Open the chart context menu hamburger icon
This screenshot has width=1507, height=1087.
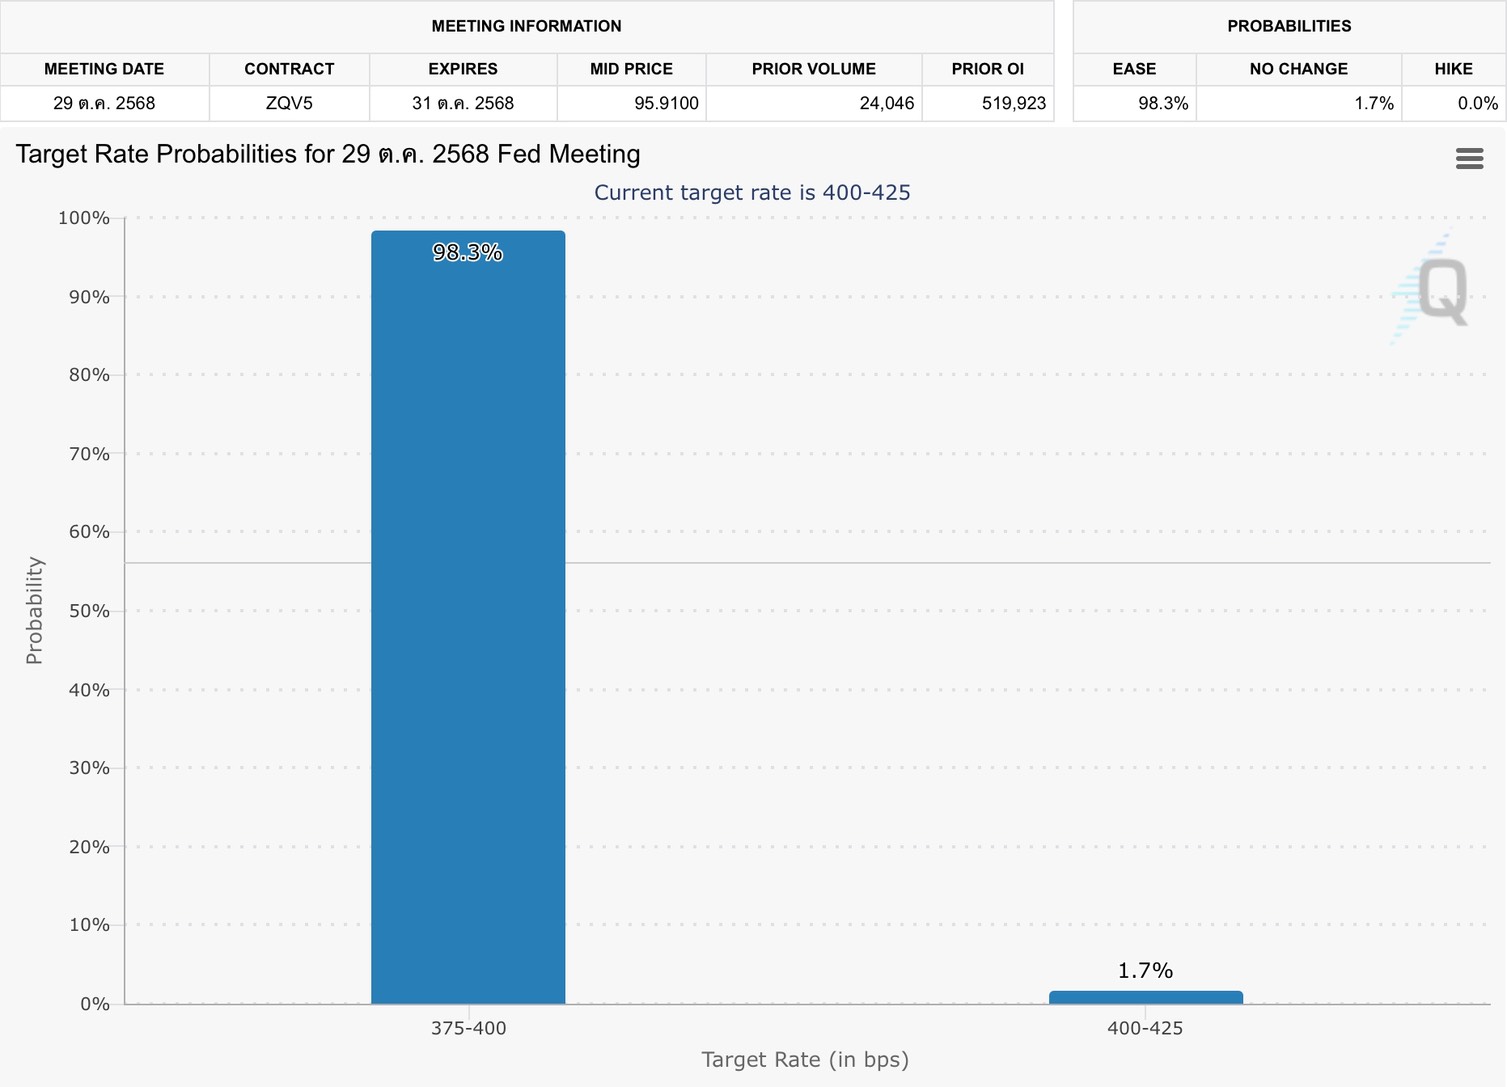[1469, 158]
